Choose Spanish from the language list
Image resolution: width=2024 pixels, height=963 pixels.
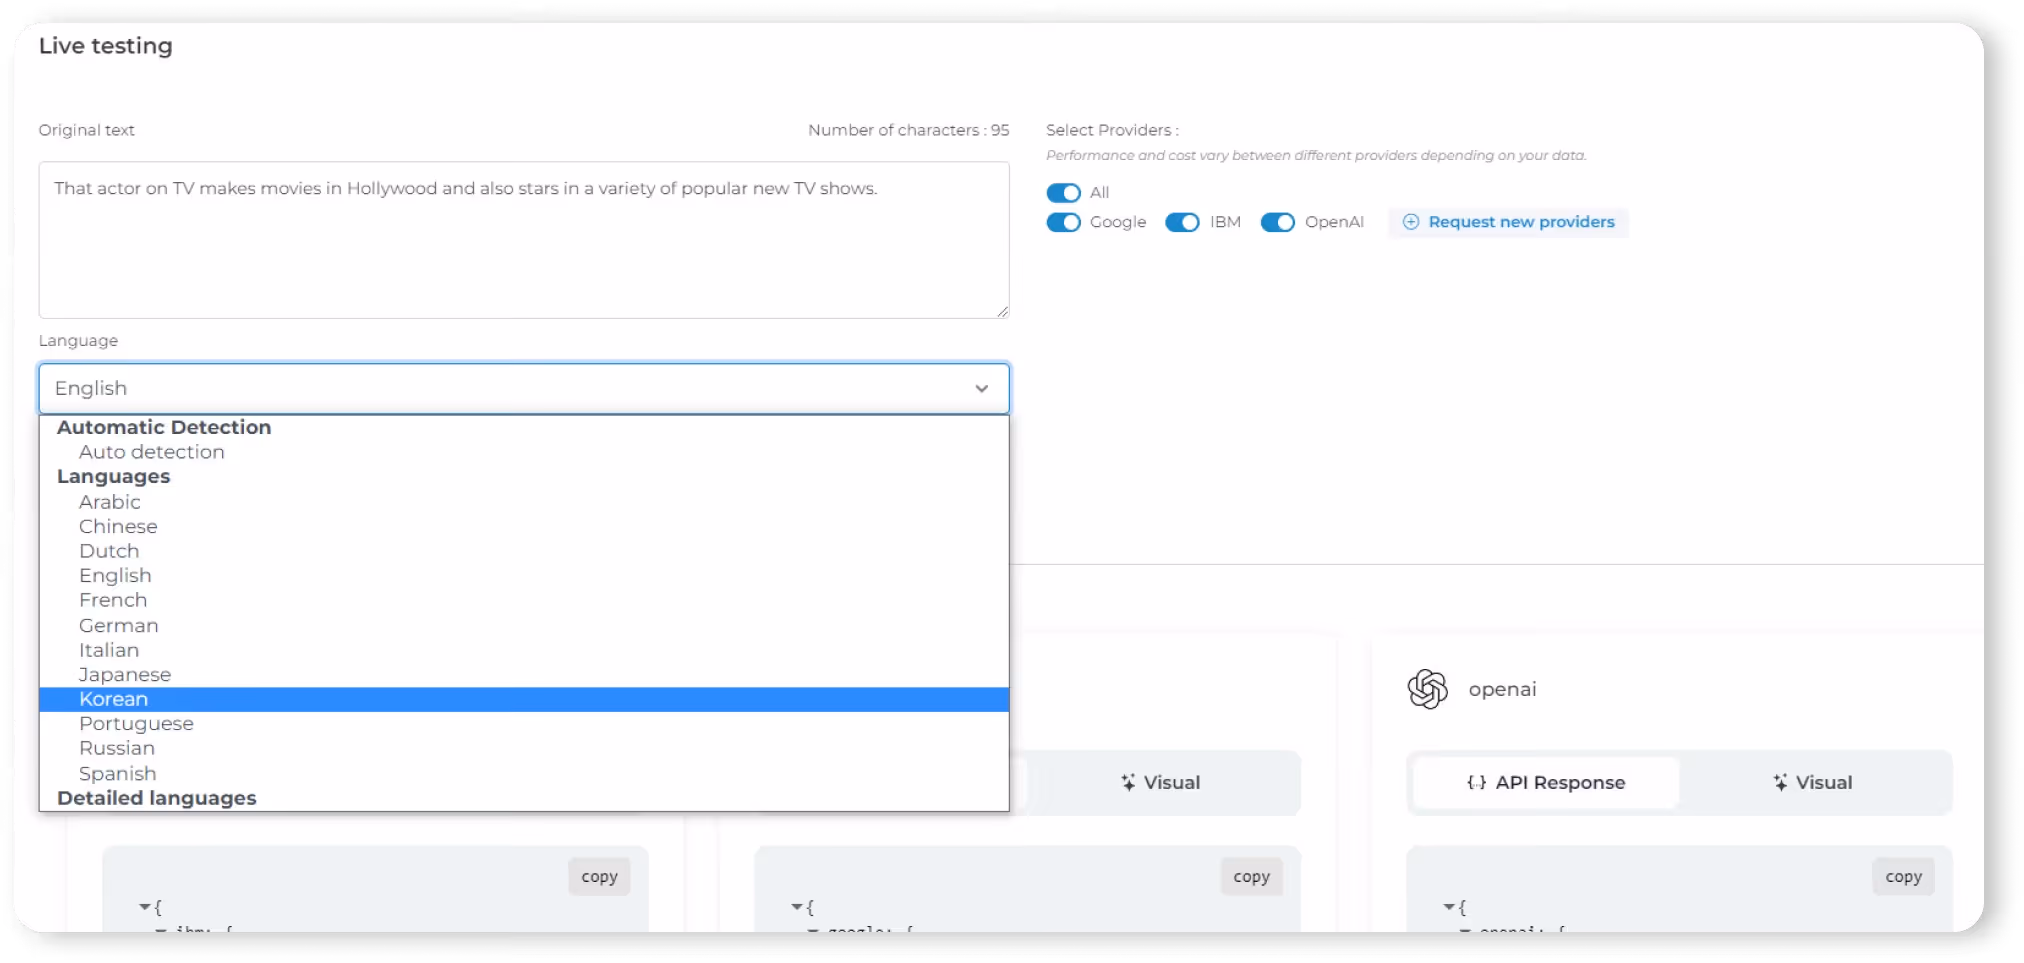pos(524,773)
